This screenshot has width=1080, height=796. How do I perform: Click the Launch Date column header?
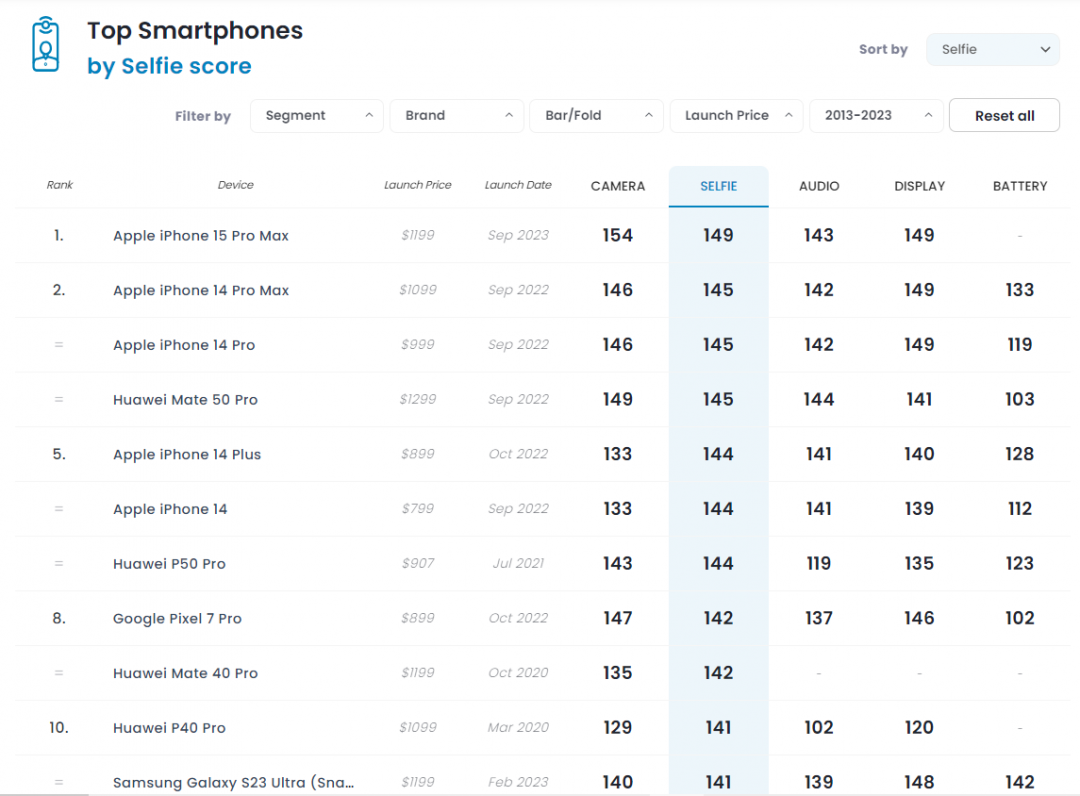(518, 185)
